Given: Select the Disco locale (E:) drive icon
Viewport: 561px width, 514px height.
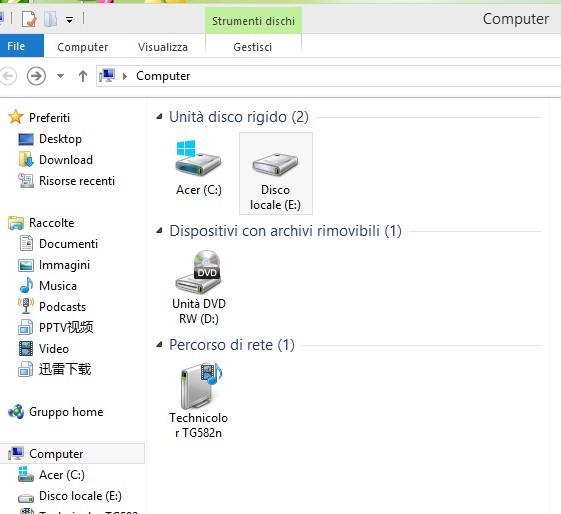Looking at the screenshot, I should [x=275, y=164].
